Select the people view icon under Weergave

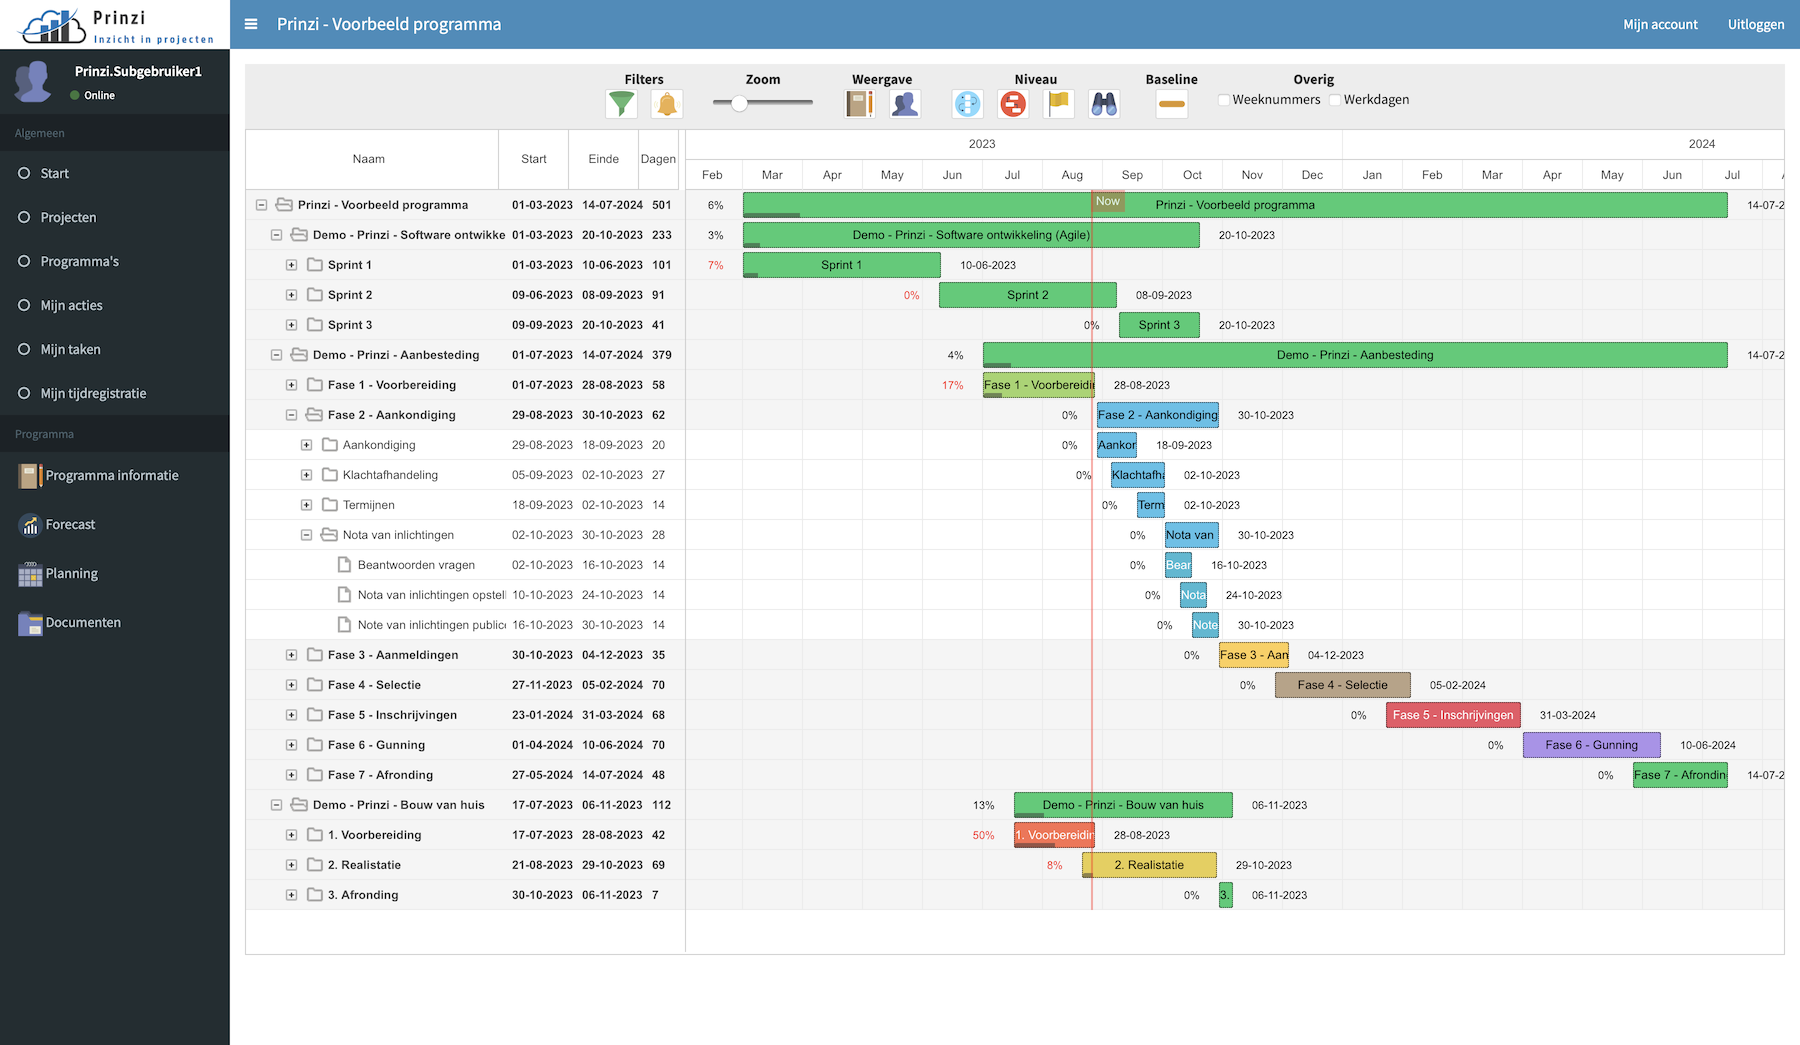coord(905,103)
